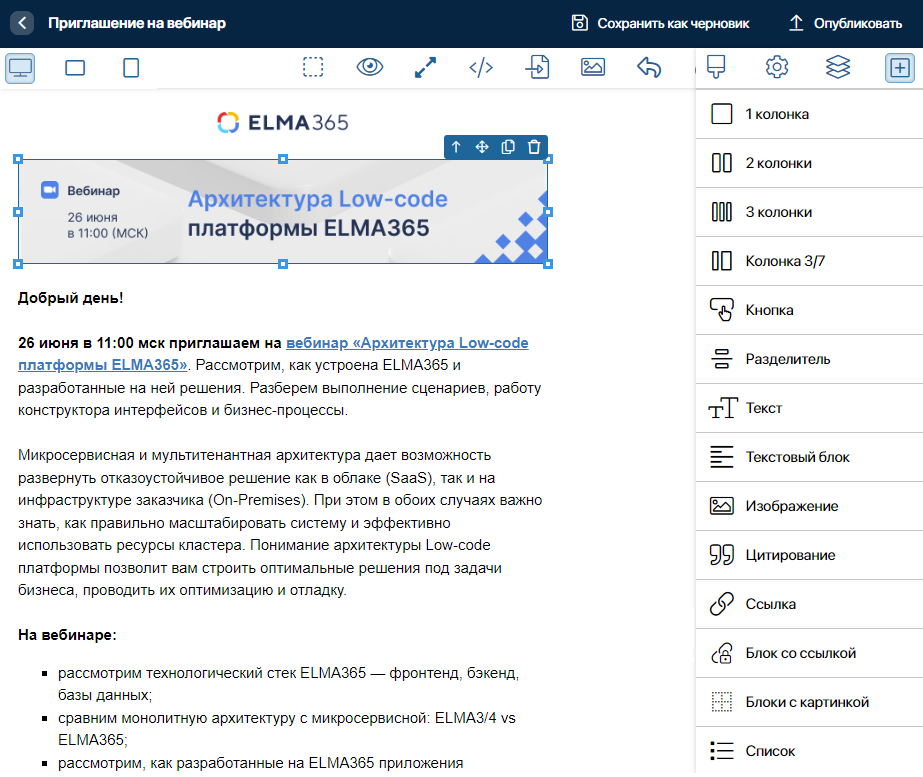This screenshot has width=923, height=777.
Task: Pick the Блок со ссылкой item
Action: (x=809, y=653)
